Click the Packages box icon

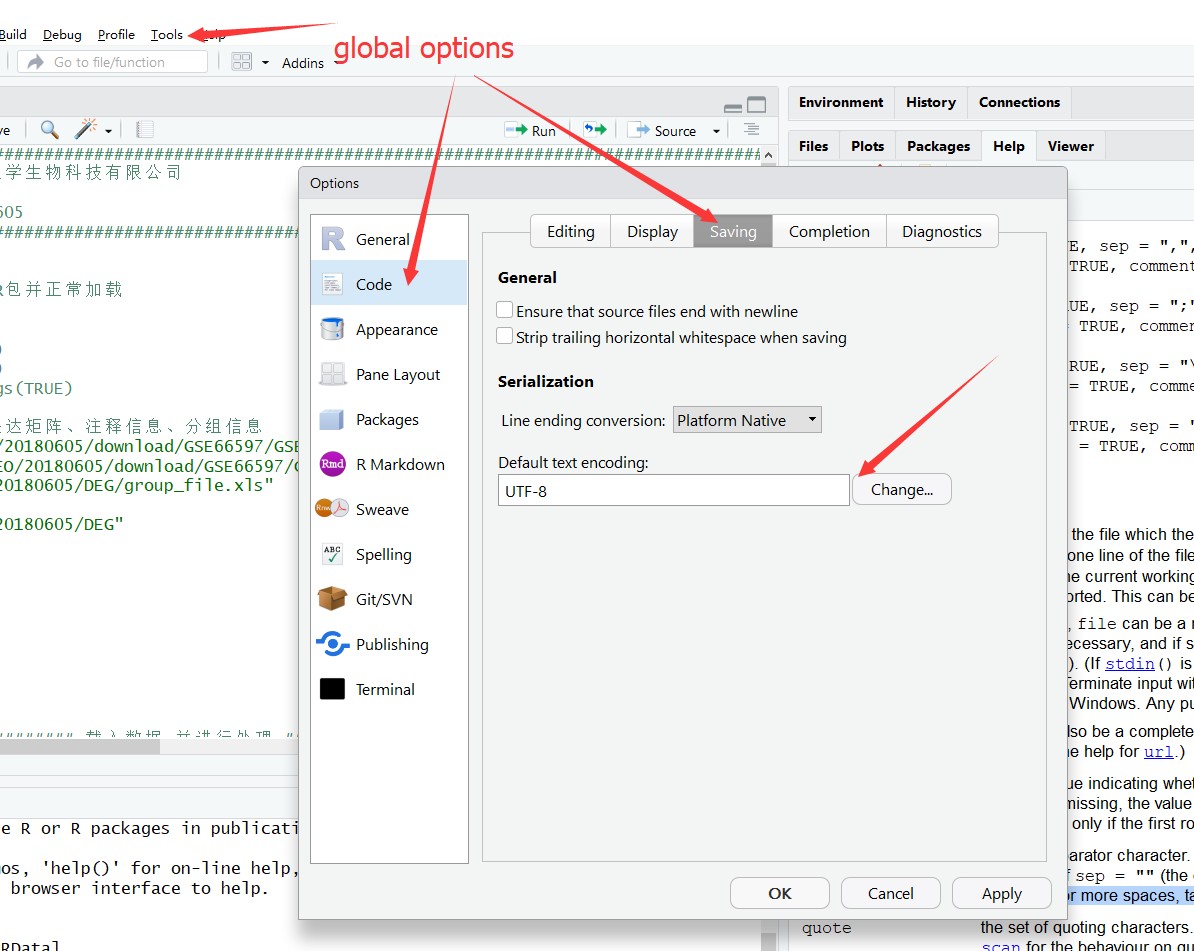pyautogui.click(x=332, y=419)
